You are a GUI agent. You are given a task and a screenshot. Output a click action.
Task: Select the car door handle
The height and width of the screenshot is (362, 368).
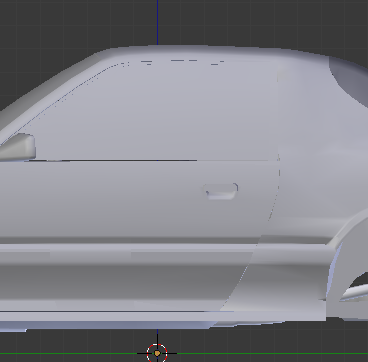[x=221, y=192]
